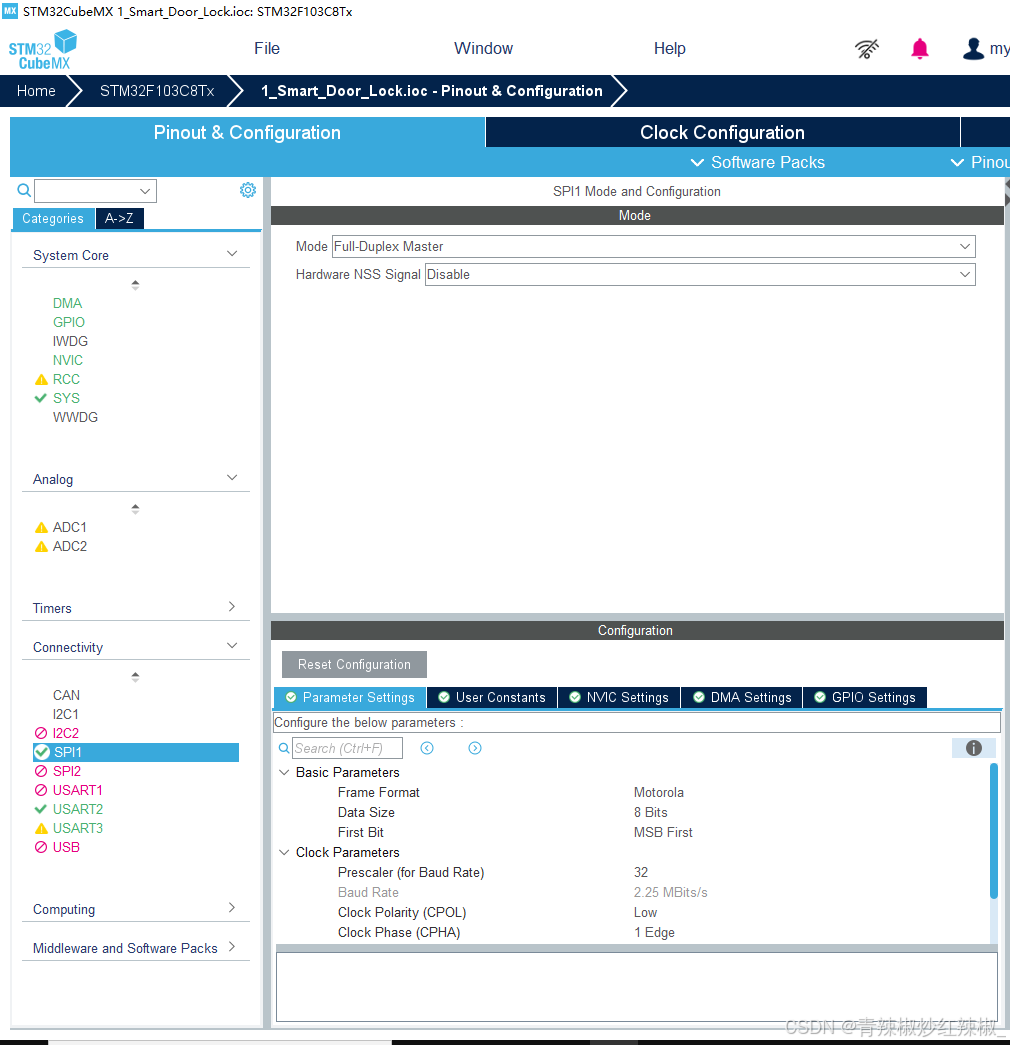
Task: Open the File menu
Action: 267,49
